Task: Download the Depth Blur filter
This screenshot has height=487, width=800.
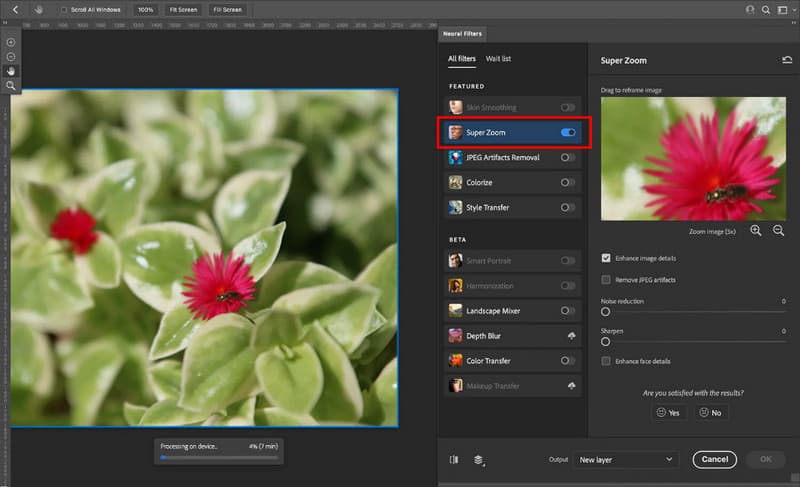Action: tap(571, 336)
